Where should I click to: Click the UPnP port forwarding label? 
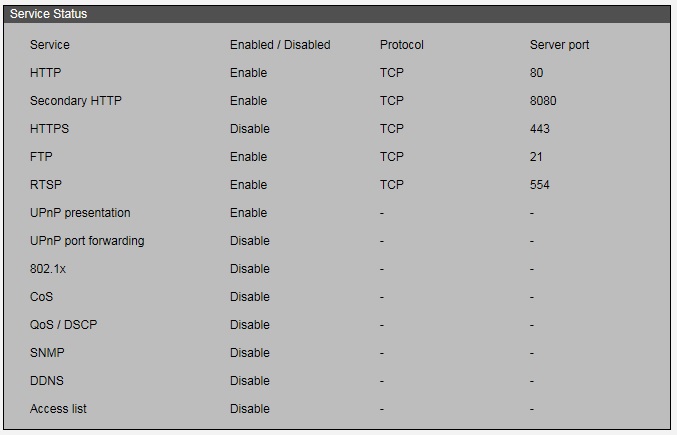(x=87, y=241)
